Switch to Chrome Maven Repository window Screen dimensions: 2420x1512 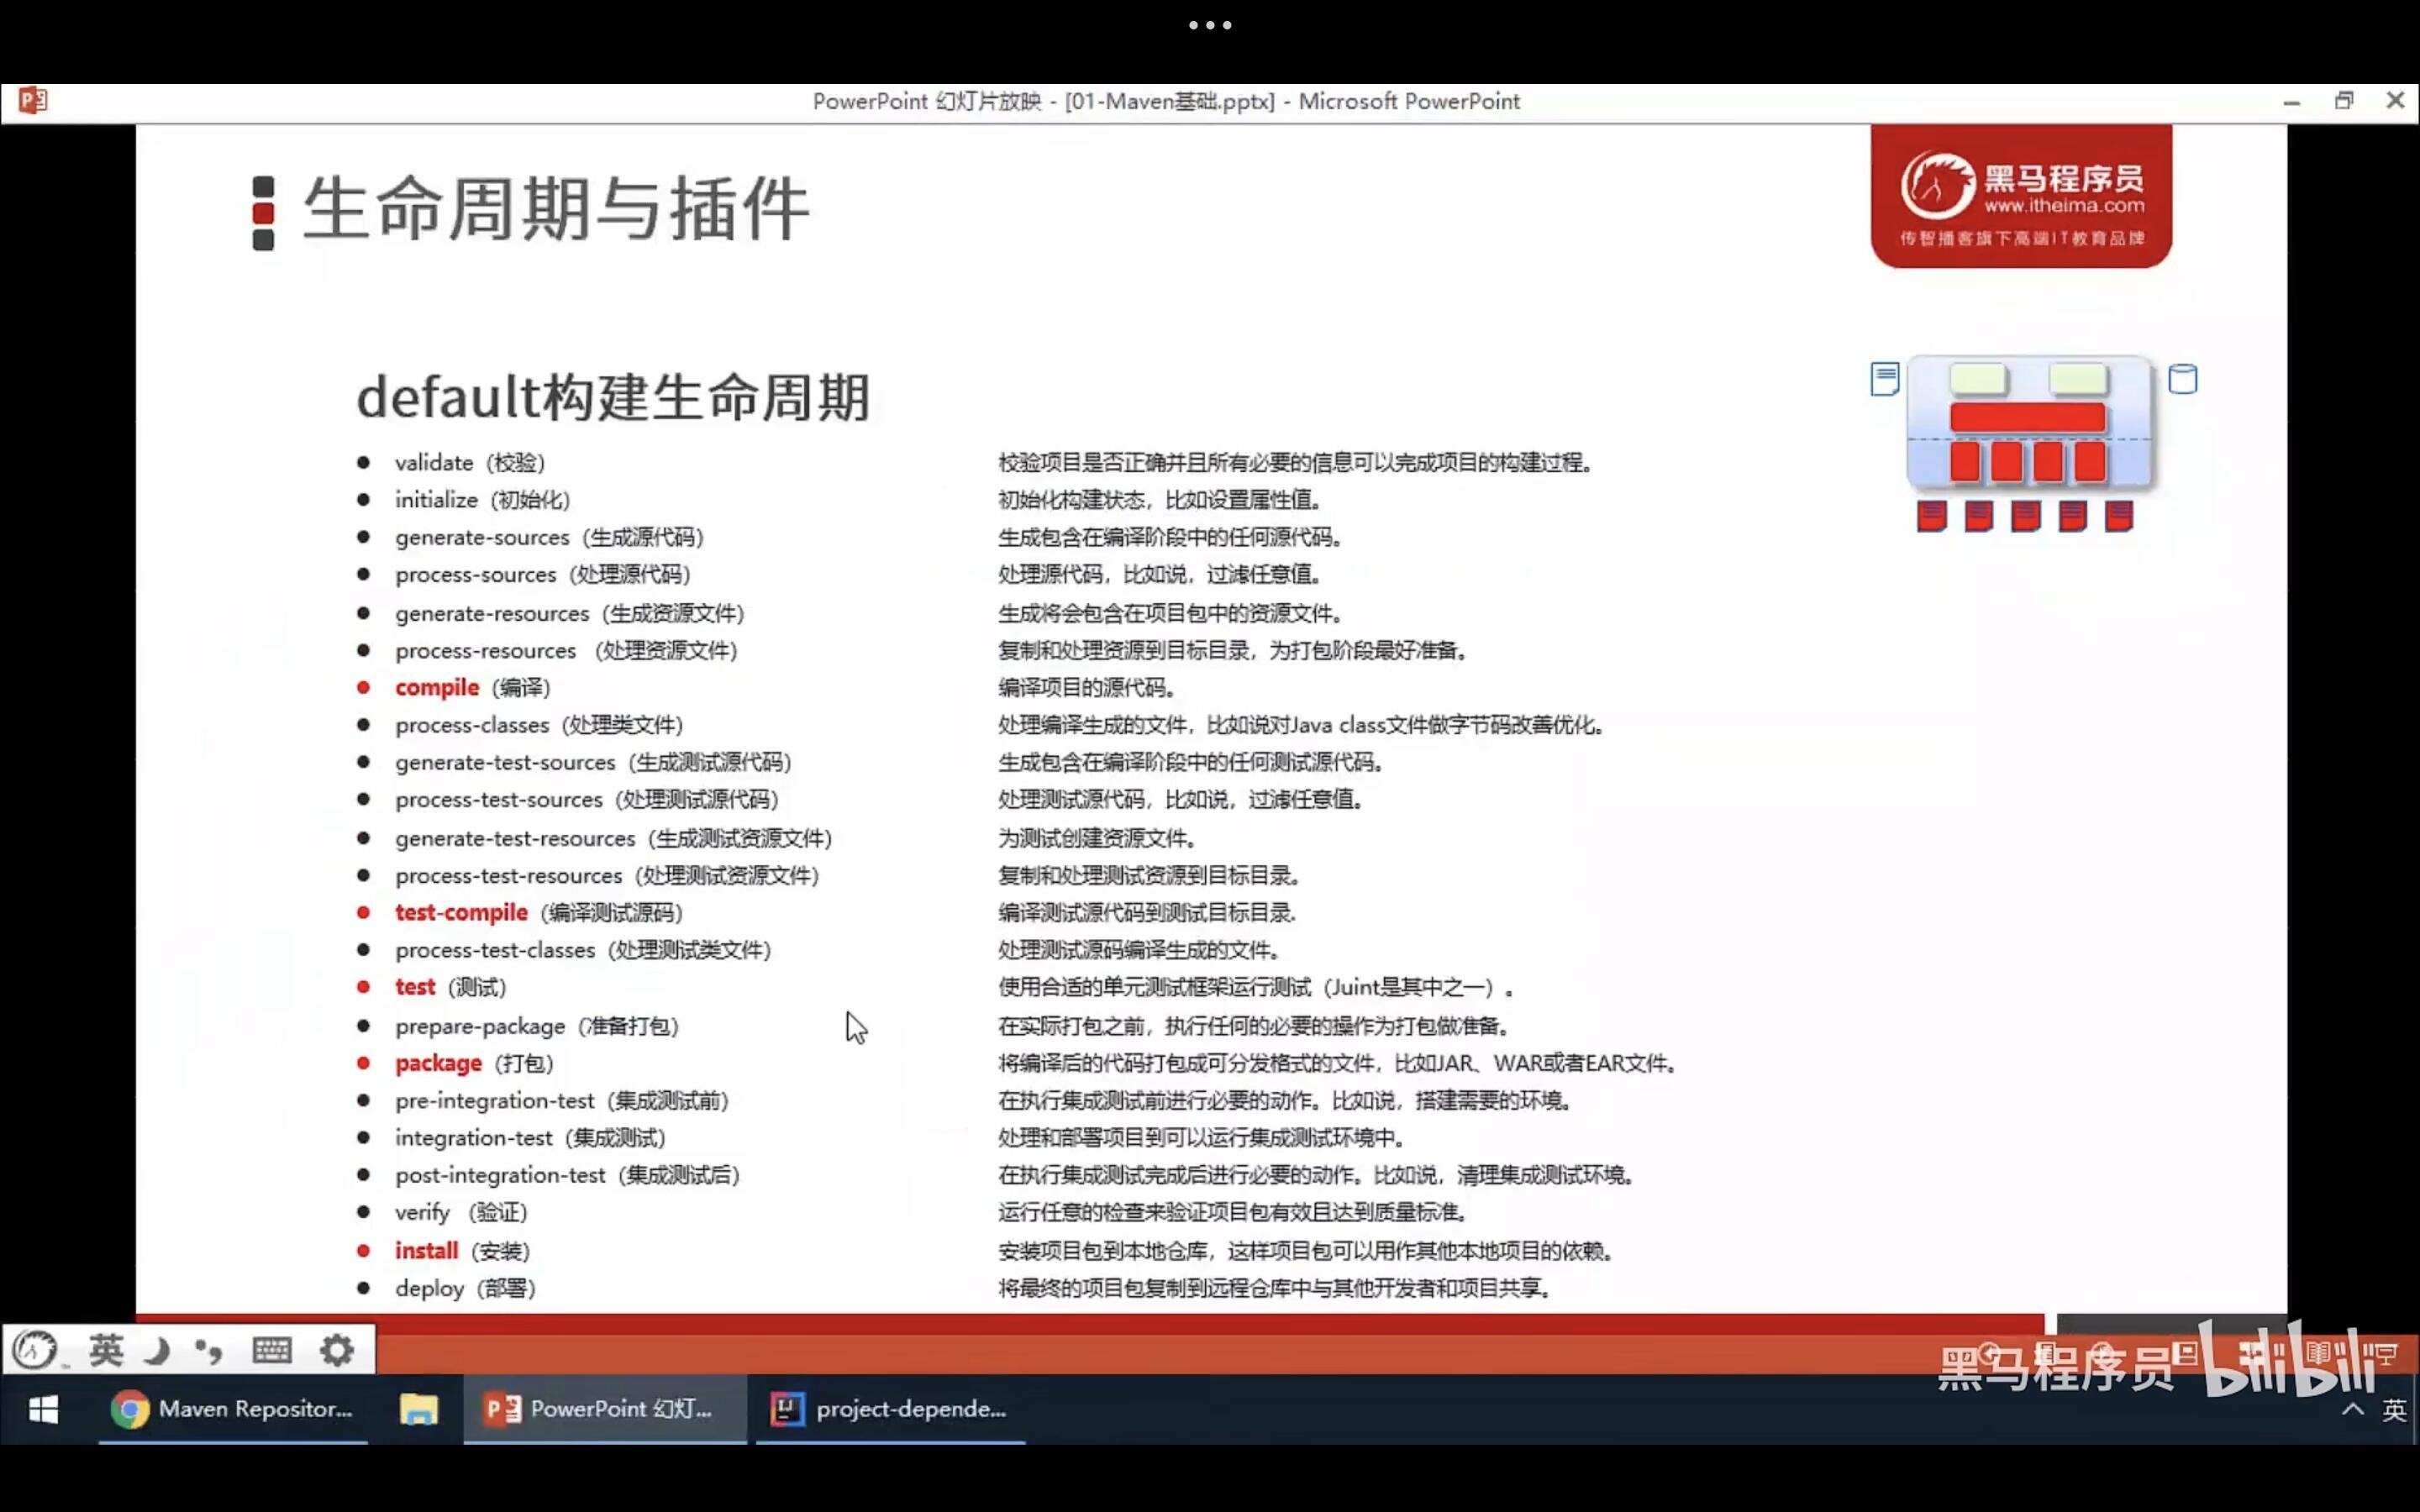click(233, 1409)
